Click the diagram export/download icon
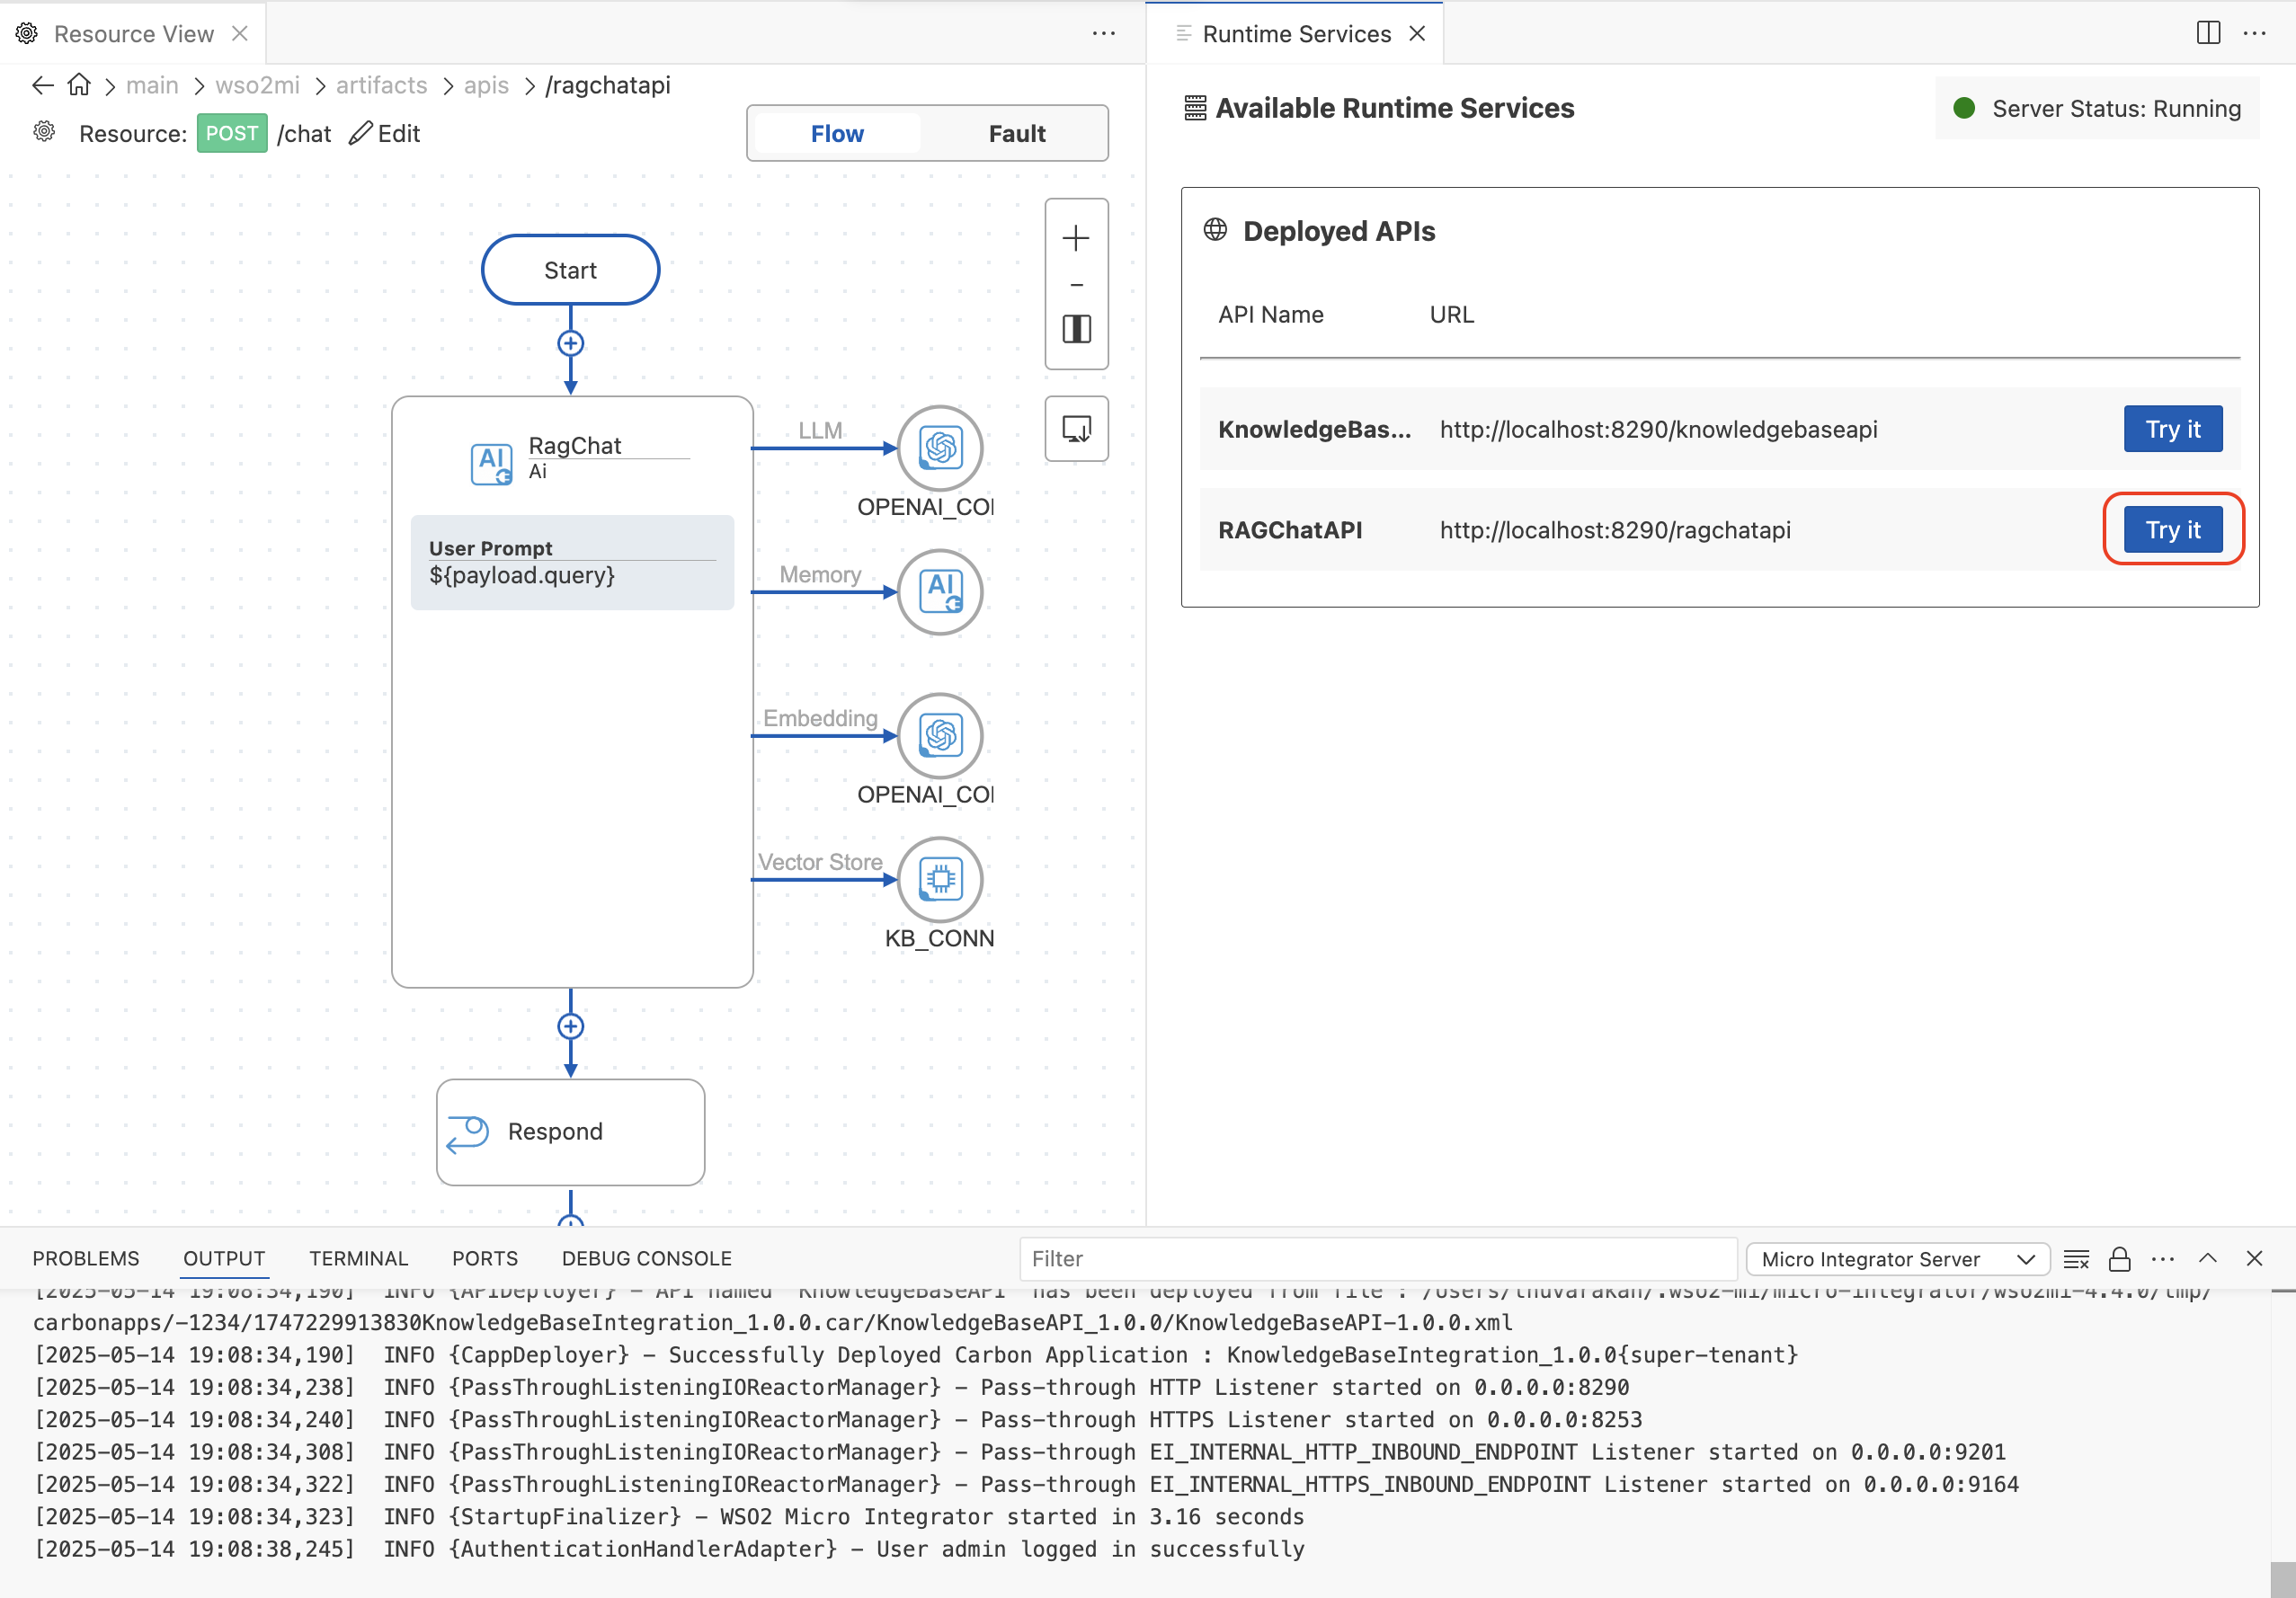Screen dimensions: 2296x1598 click(1076, 429)
